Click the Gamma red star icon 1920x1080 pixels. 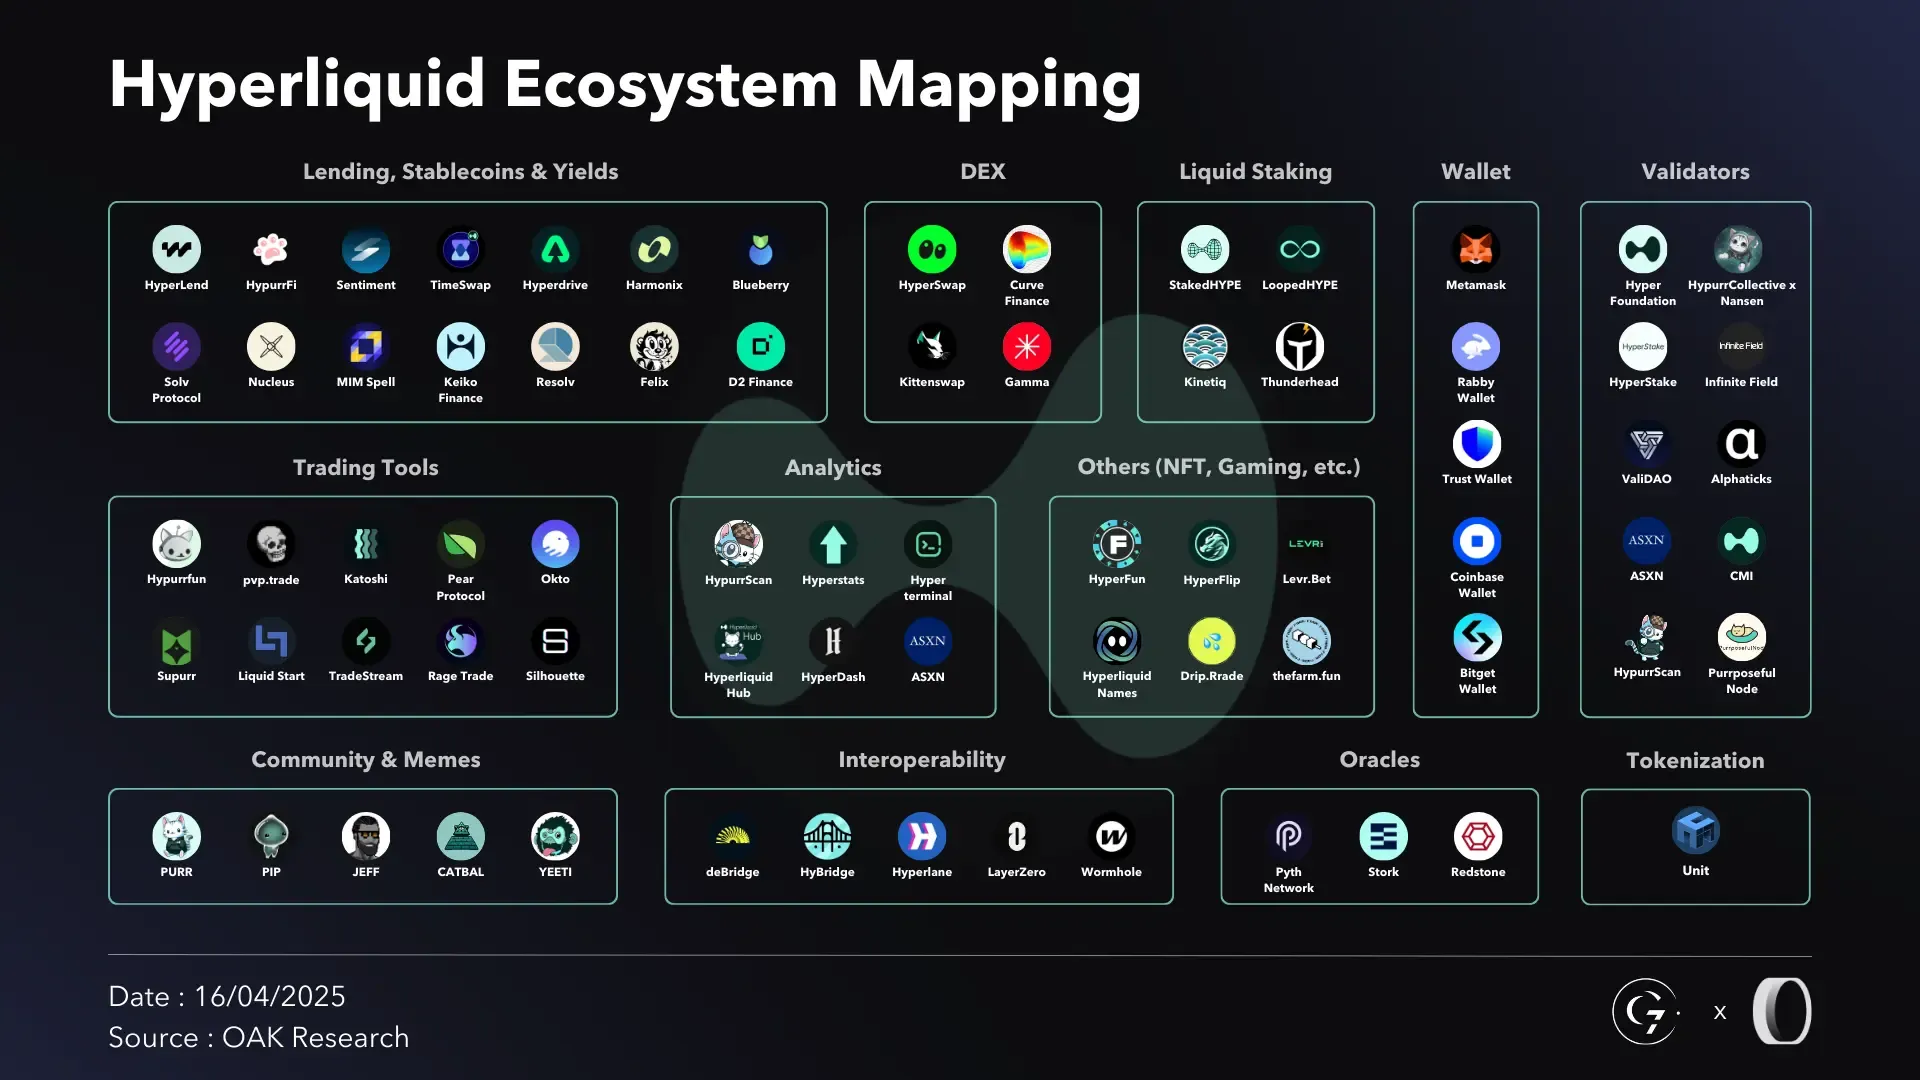[1026, 347]
